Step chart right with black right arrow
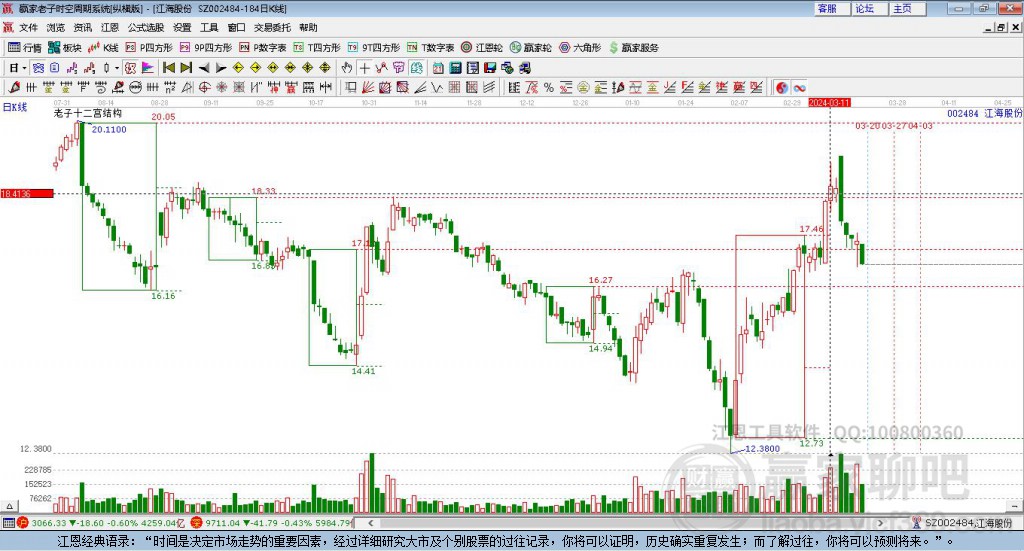The width and height of the screenshot is (1024, 551). [221, 68]
